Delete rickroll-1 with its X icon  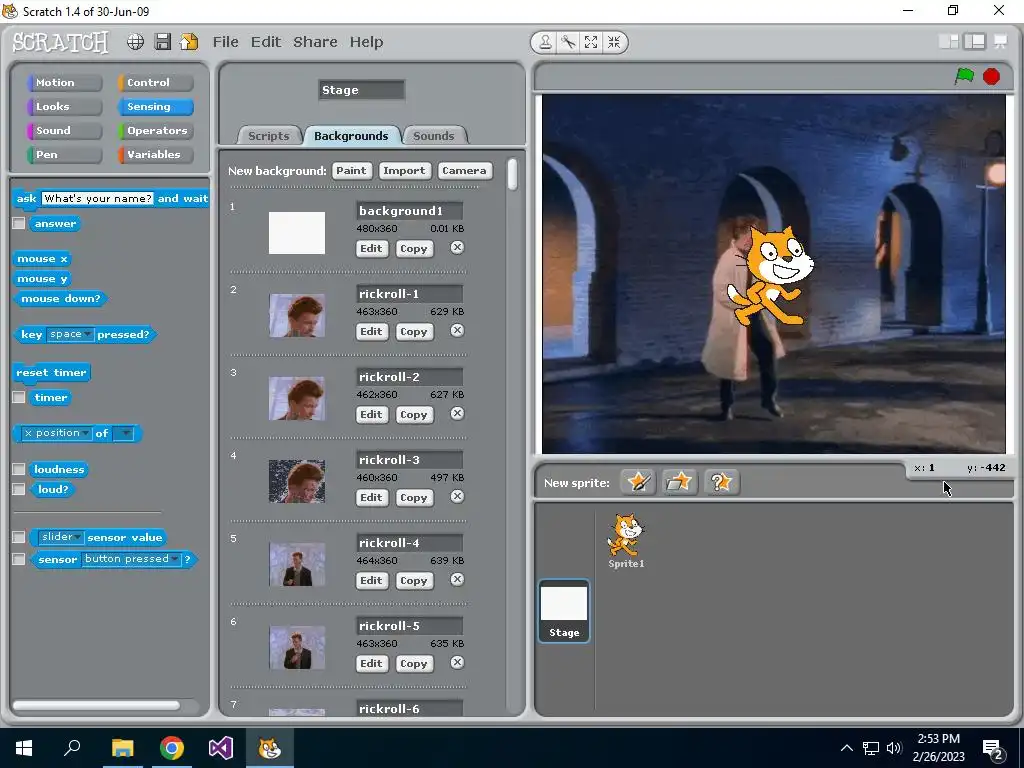[x=457, y=330]
